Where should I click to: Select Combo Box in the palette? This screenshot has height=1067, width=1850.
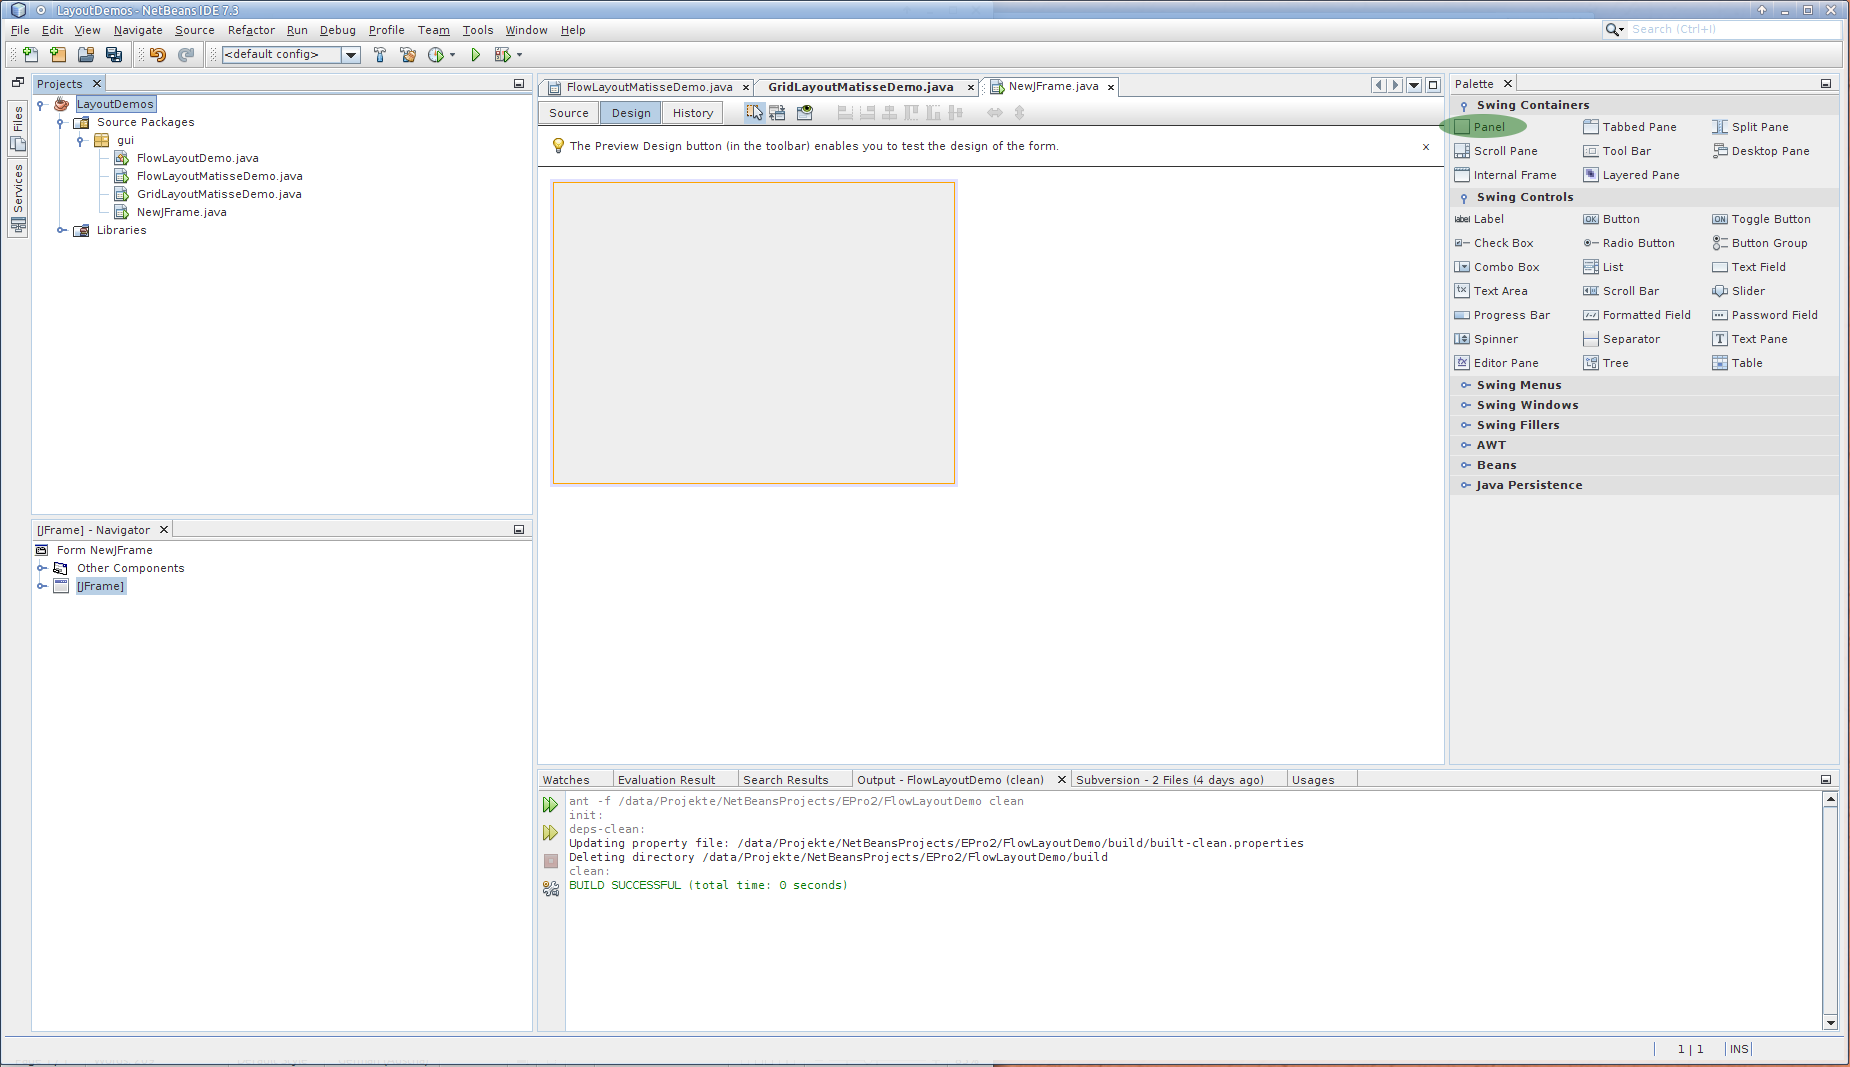(1496, 267)
